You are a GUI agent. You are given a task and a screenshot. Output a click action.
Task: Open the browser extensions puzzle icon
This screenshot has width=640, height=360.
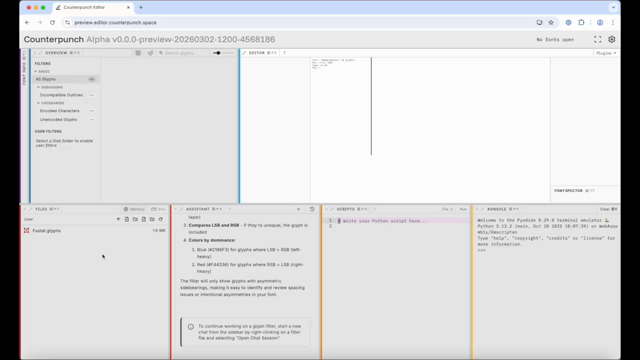pyautogui.click(x=582, y=22)
